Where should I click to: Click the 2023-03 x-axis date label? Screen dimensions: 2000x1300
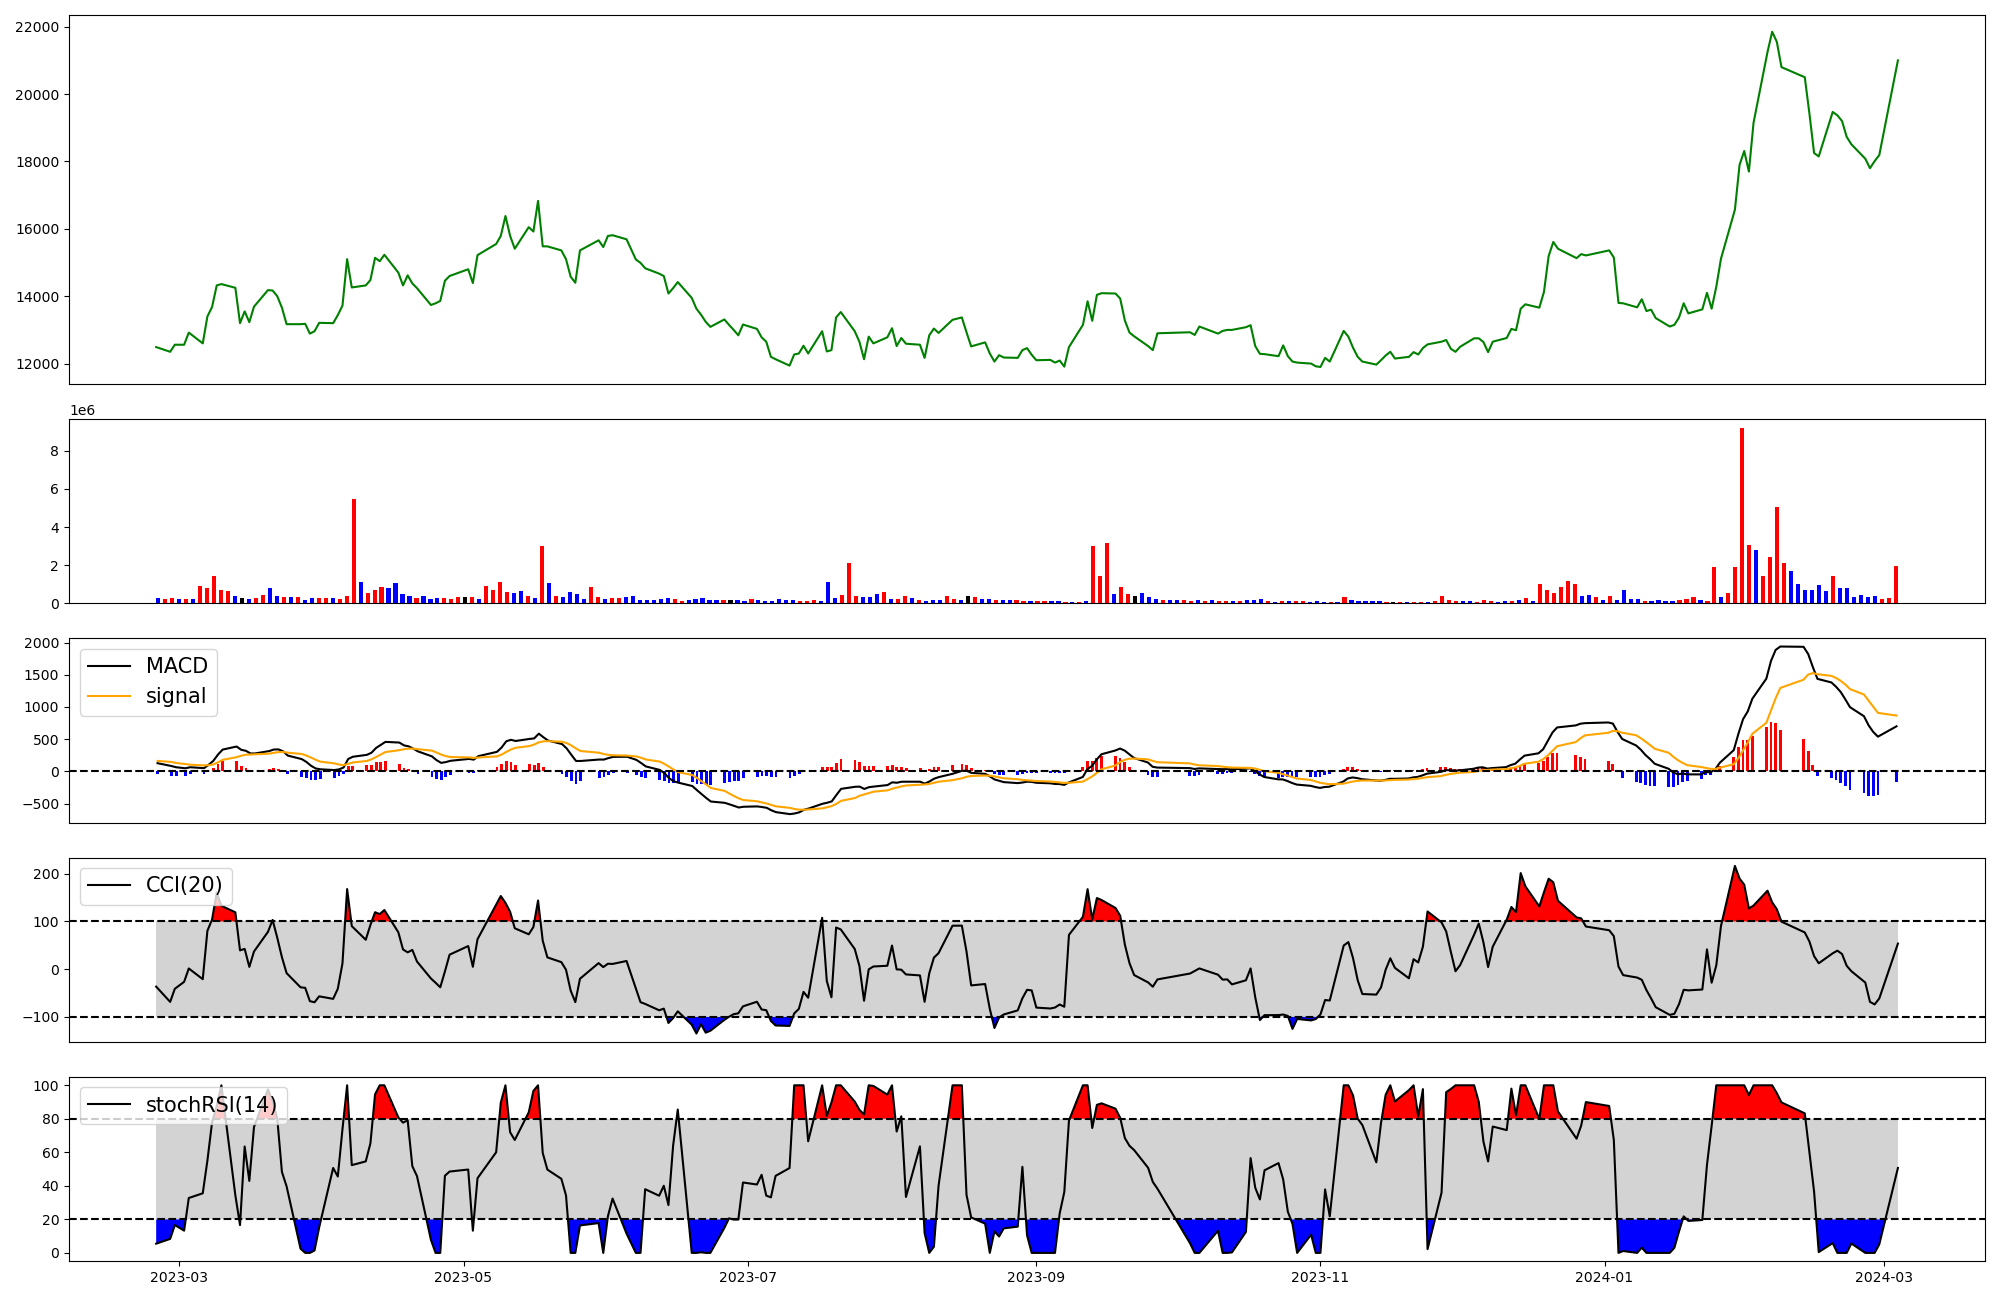click(180, 1277)
